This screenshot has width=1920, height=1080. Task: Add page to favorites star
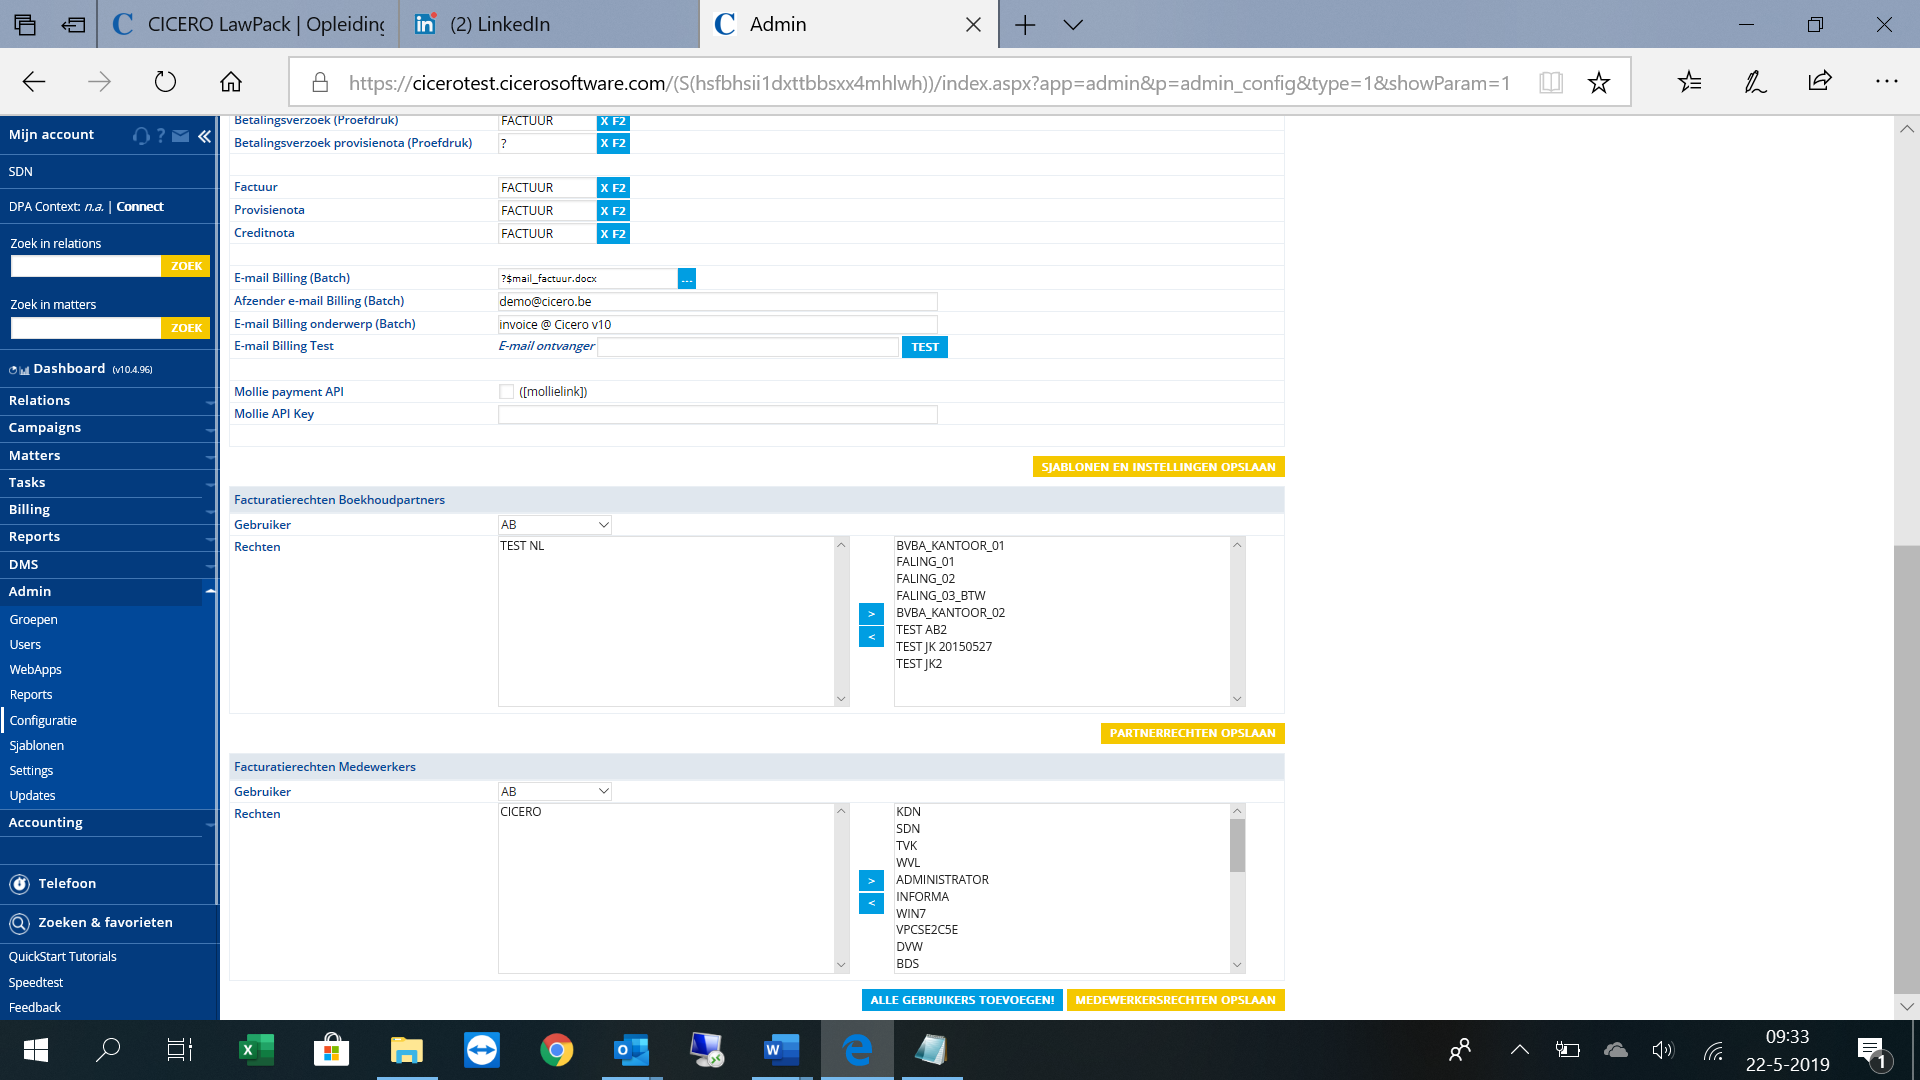click(1599, 82)
